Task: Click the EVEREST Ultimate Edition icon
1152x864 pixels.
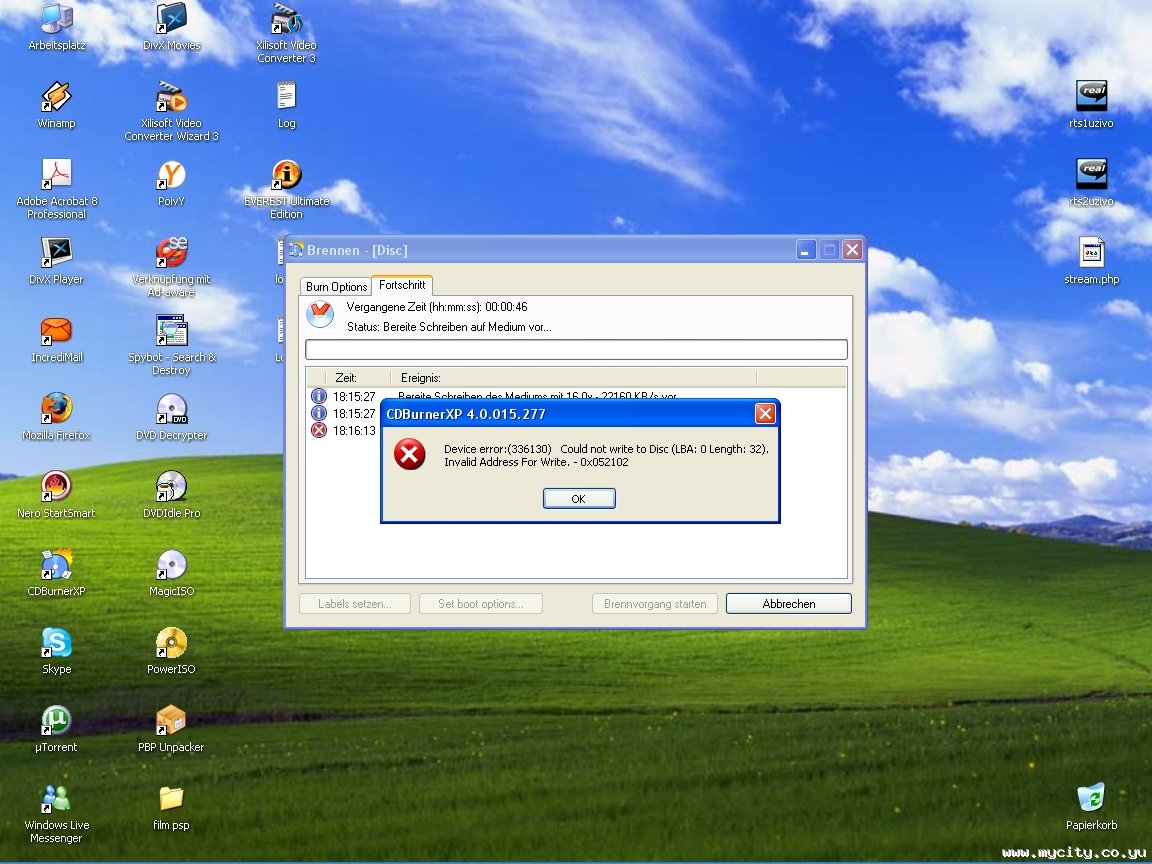Action: click(287, 190)
